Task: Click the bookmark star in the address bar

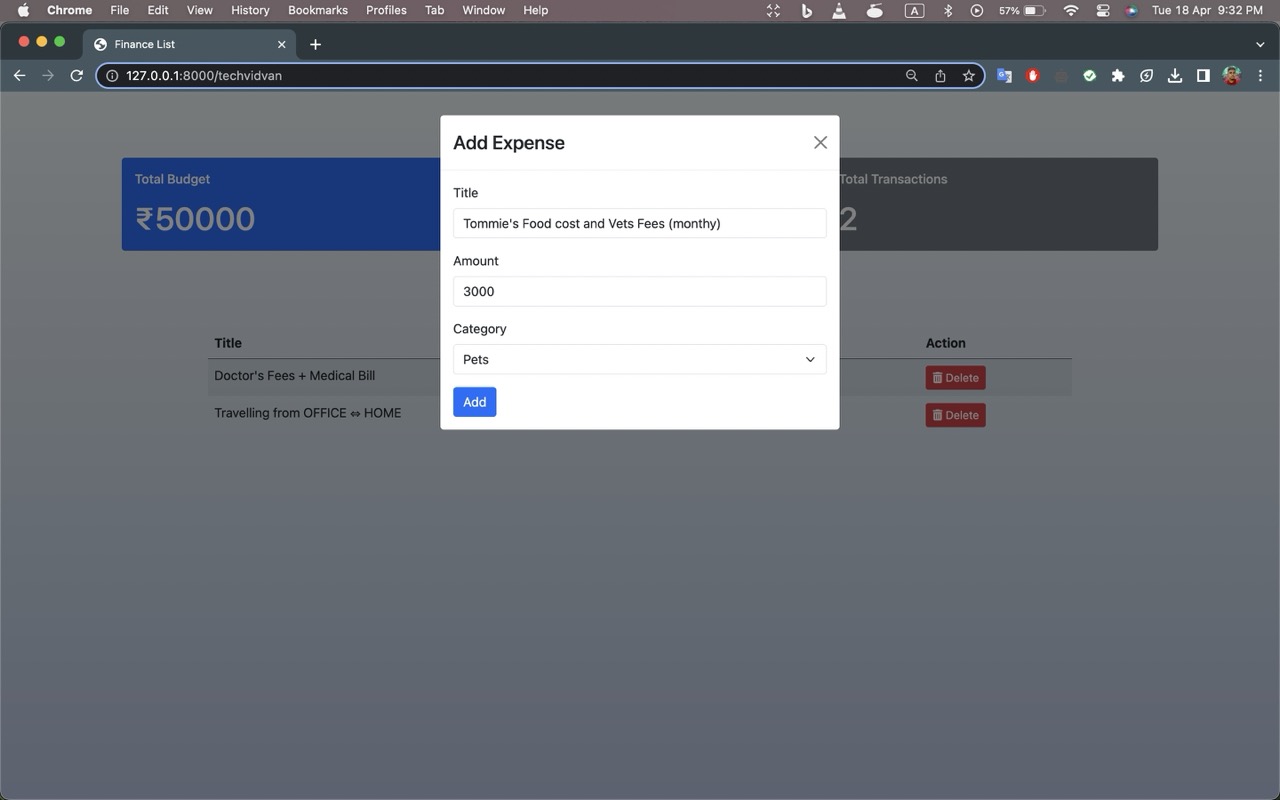Action: tap(968, 75)
